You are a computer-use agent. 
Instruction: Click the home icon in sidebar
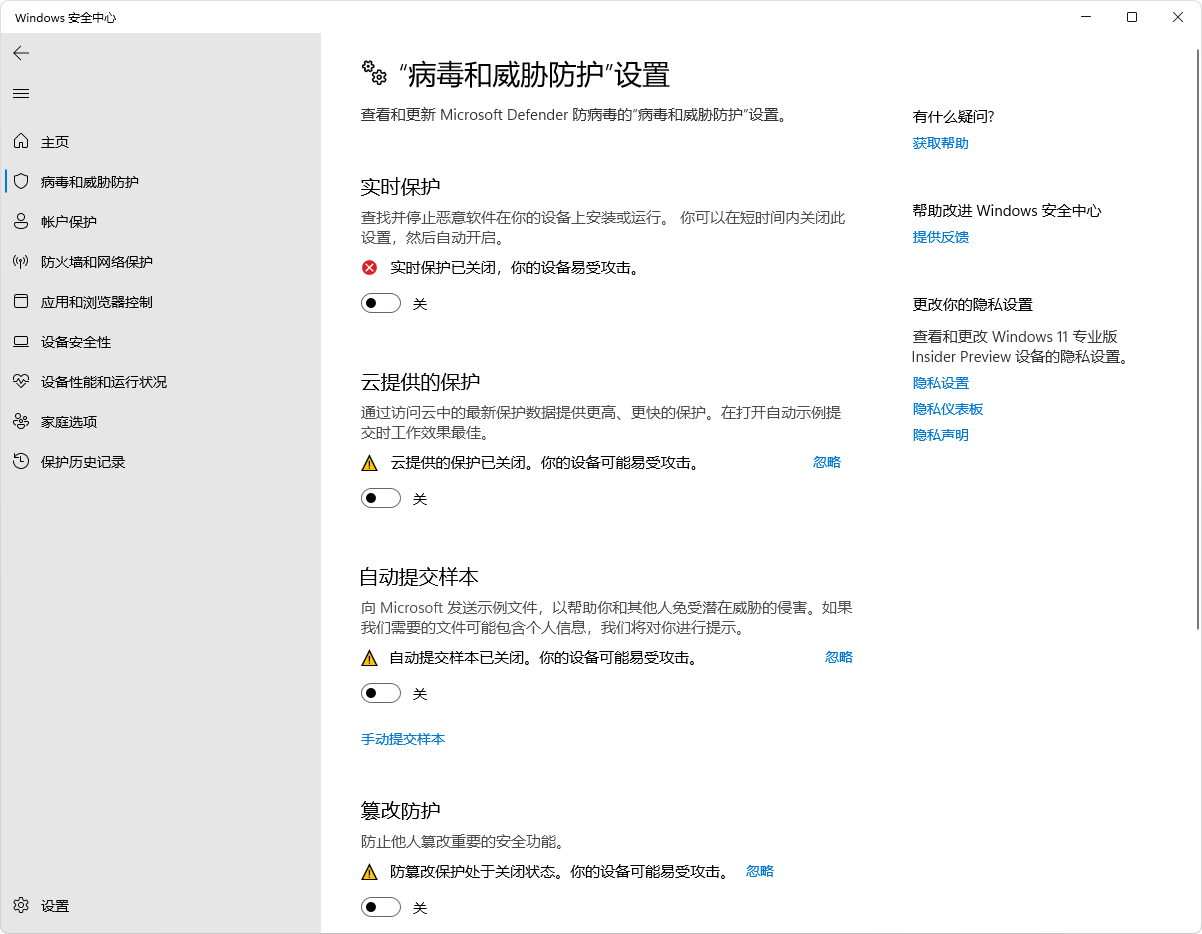click(x=21, y=142)
